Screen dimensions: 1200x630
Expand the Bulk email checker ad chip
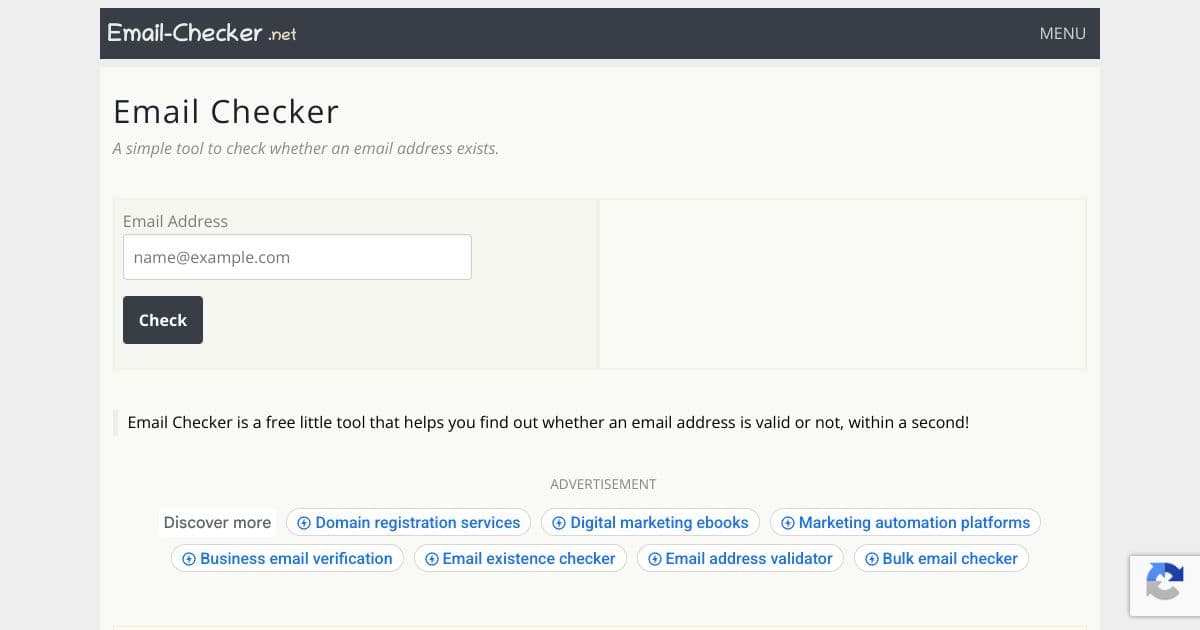941,558
